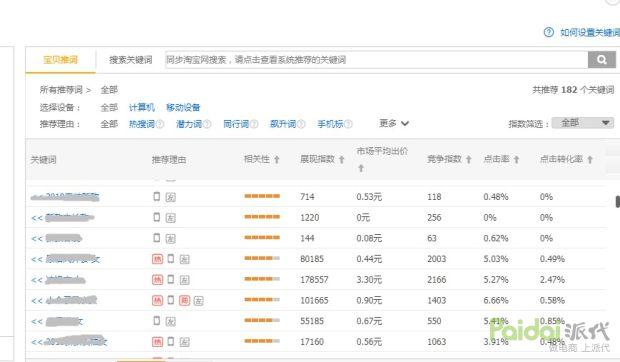The width and height of the screenshot is (620, 362).
Task: Click the search magnifier button
Action: [602, 60]
